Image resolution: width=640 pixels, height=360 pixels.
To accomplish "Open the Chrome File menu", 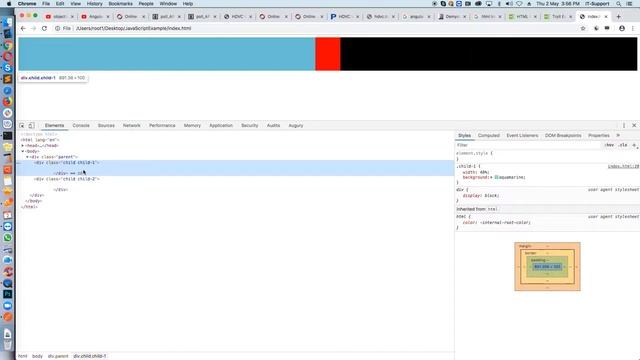I will coord(46,4).
